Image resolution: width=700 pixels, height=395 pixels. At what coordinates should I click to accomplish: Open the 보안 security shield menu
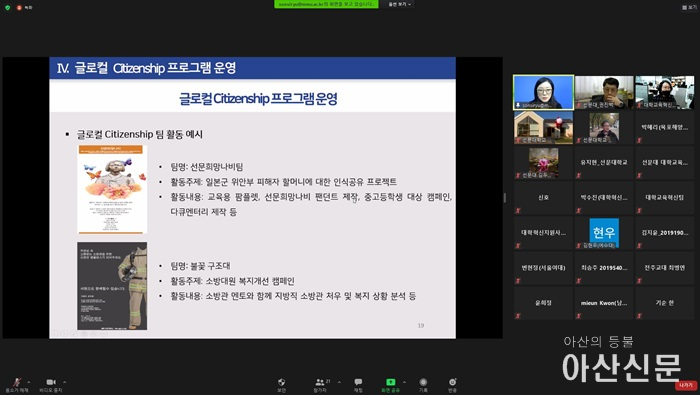281,385
